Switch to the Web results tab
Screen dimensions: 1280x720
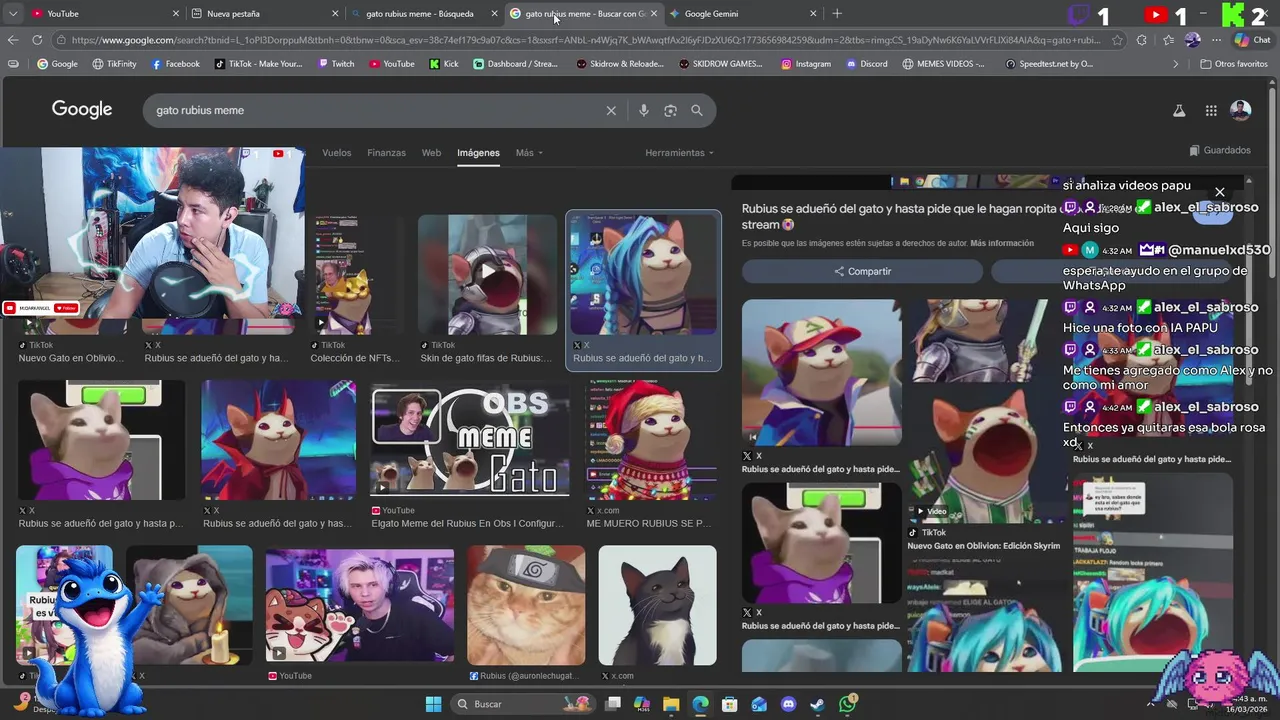pyautogui.click(x=431, y=153)
